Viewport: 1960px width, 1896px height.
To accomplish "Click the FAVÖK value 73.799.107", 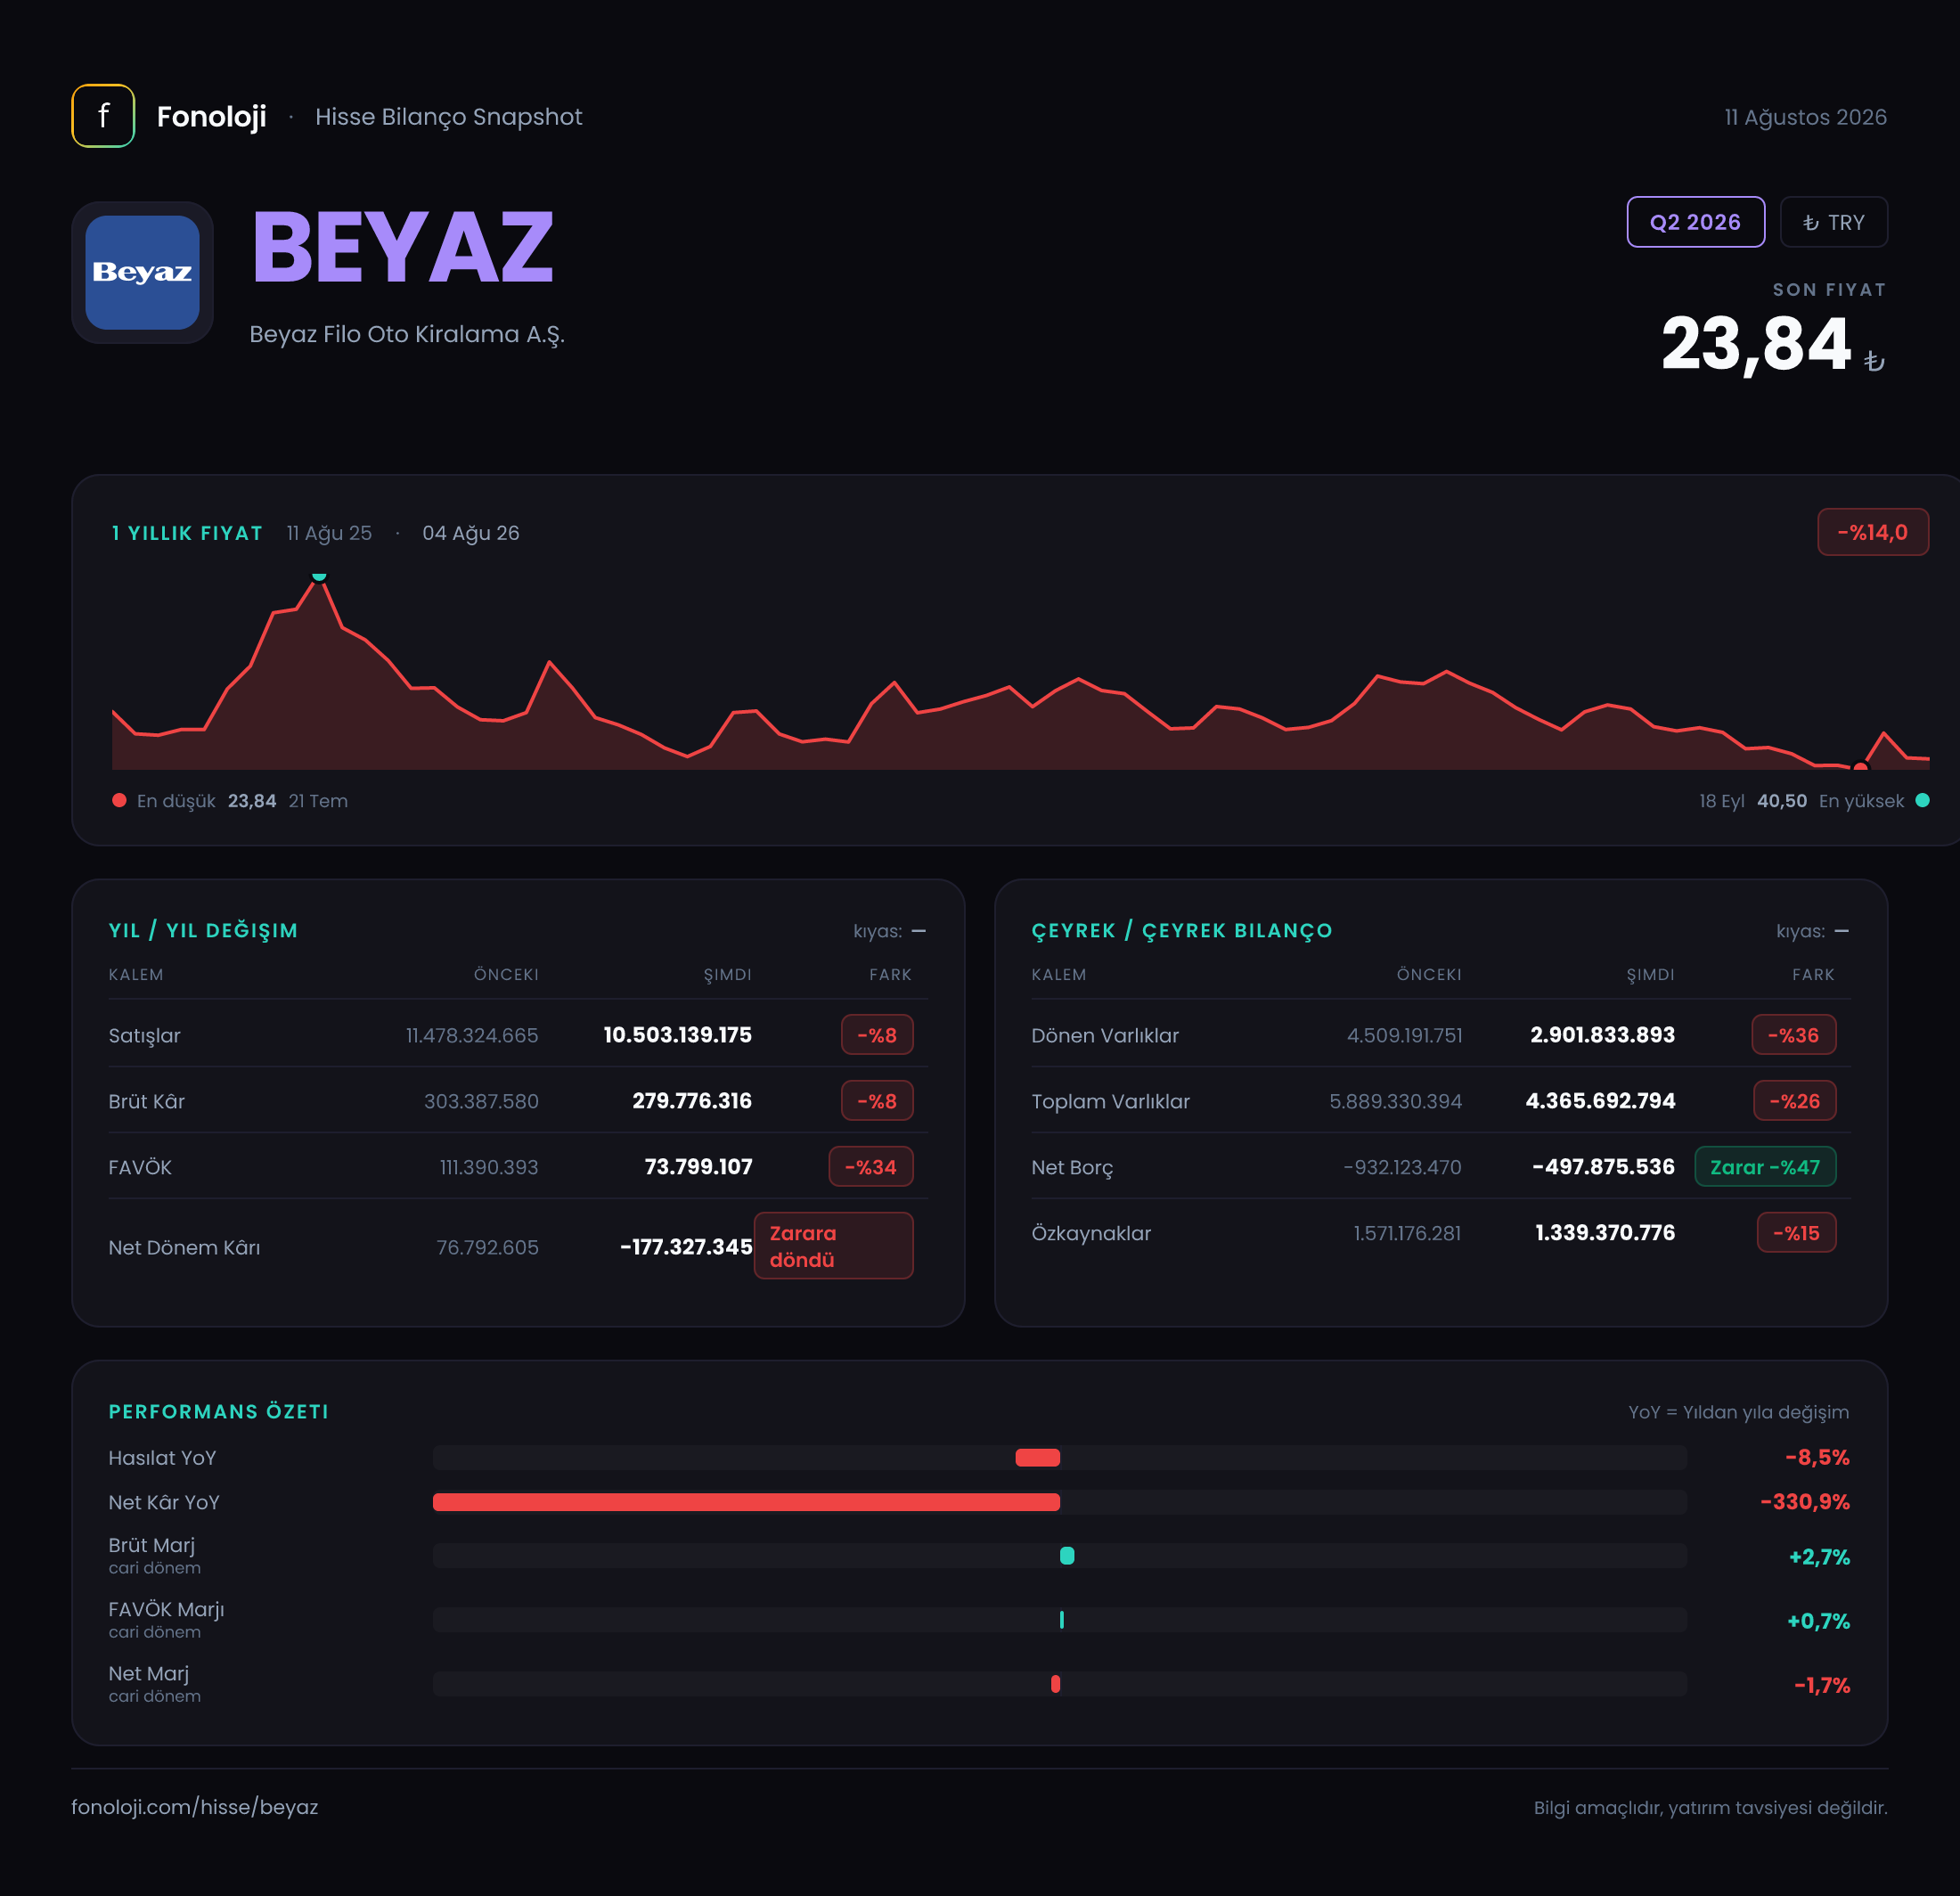I will coord(698,1167).
